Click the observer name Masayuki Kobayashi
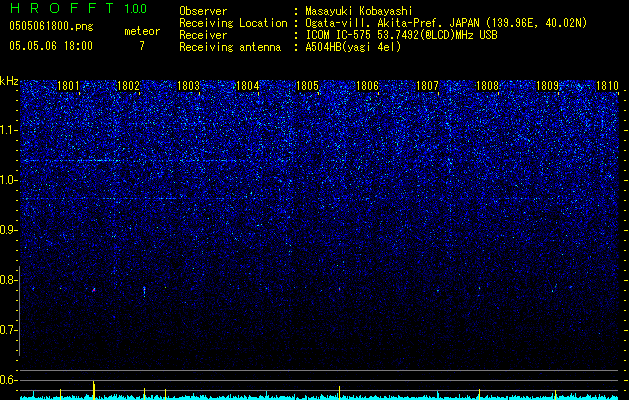629x400 pixels. pos(359,11)
